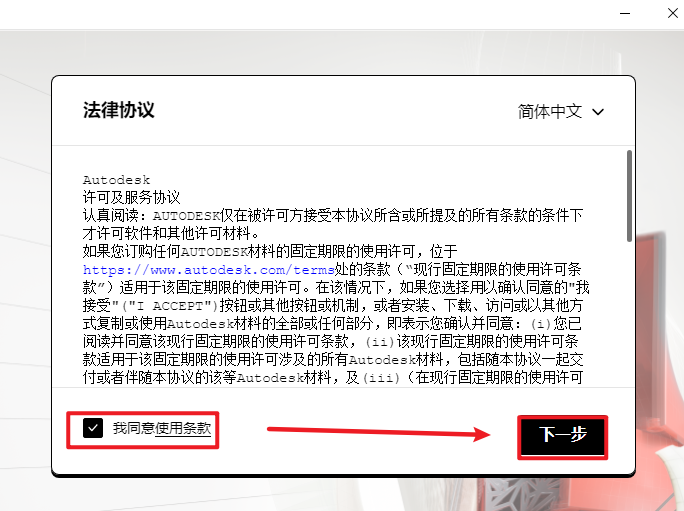Uncheck the 我同意使用条款 checkbox
The height and width of the screenshot is (511, 684).
[x=93, y=428]
